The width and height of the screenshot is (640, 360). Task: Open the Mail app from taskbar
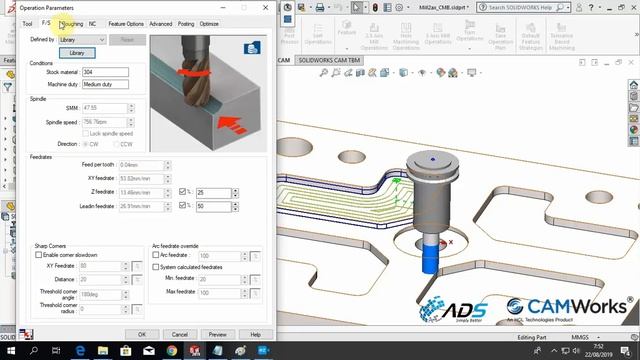(x=149, y=351)
